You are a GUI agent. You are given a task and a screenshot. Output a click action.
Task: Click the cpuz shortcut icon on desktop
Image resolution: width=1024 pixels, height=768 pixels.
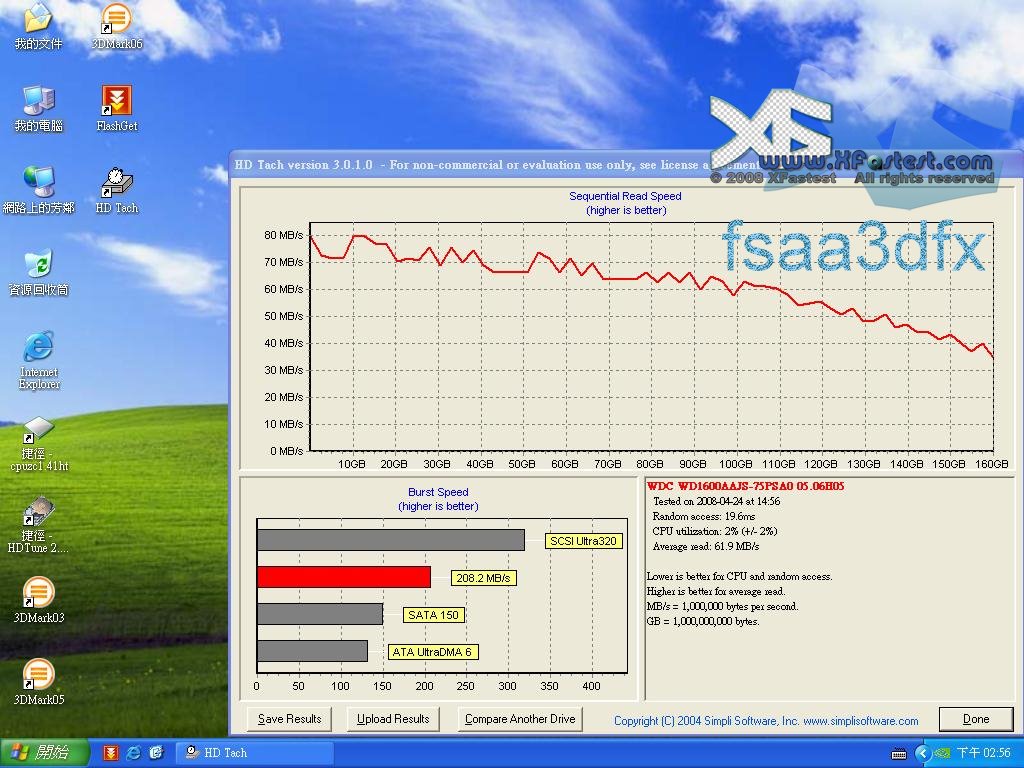click(38, 430)
